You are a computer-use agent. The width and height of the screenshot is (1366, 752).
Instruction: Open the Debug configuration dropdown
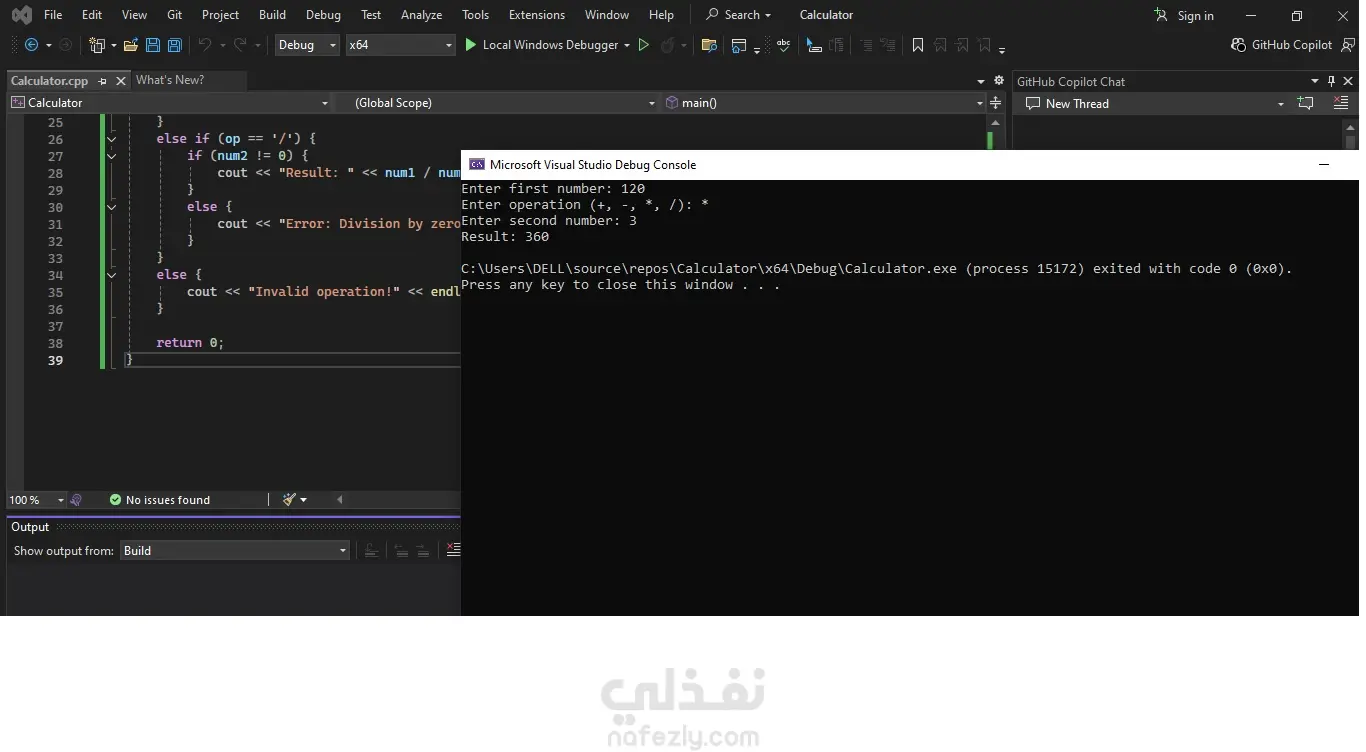click(307, 45)
